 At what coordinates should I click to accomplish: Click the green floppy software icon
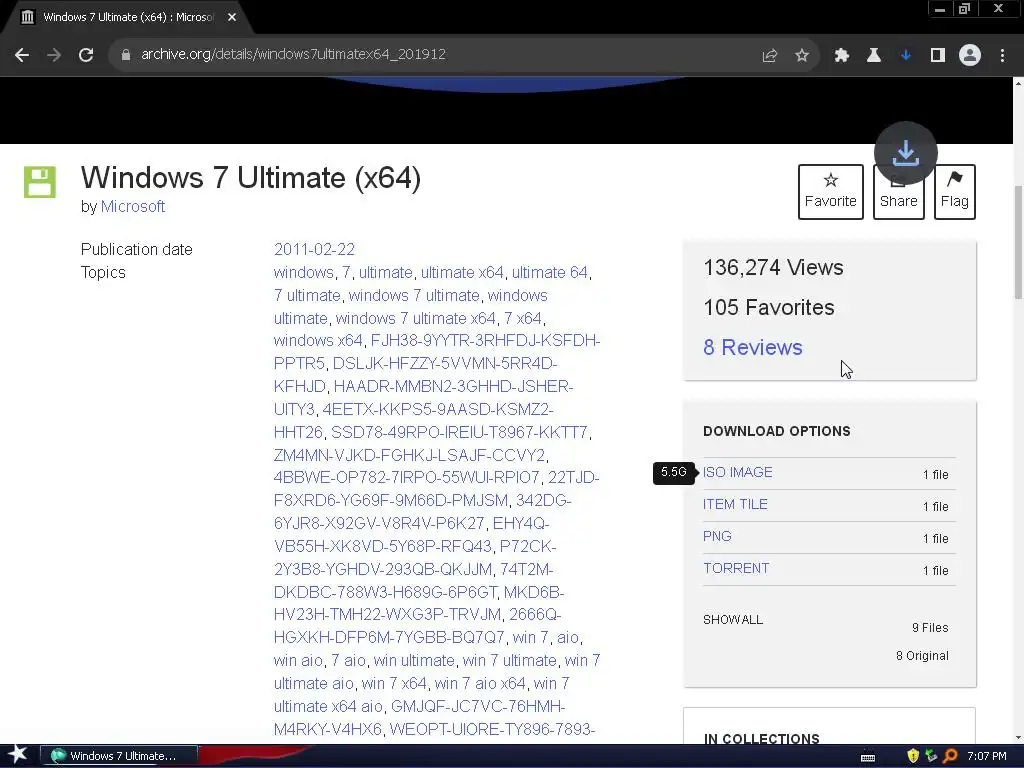[x=40, y=182]
